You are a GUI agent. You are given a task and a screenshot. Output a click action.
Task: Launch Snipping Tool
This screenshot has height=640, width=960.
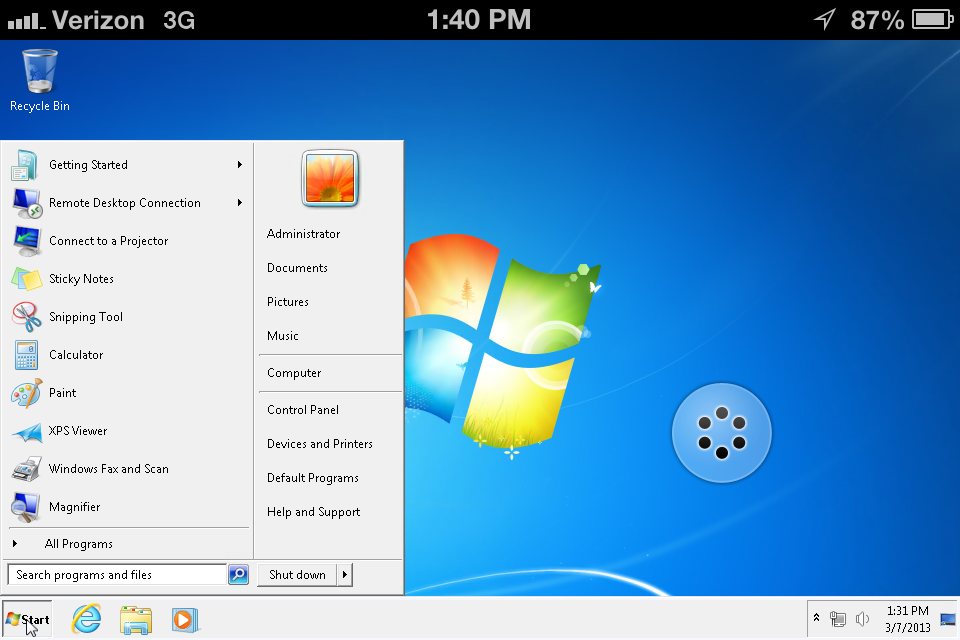86,317
